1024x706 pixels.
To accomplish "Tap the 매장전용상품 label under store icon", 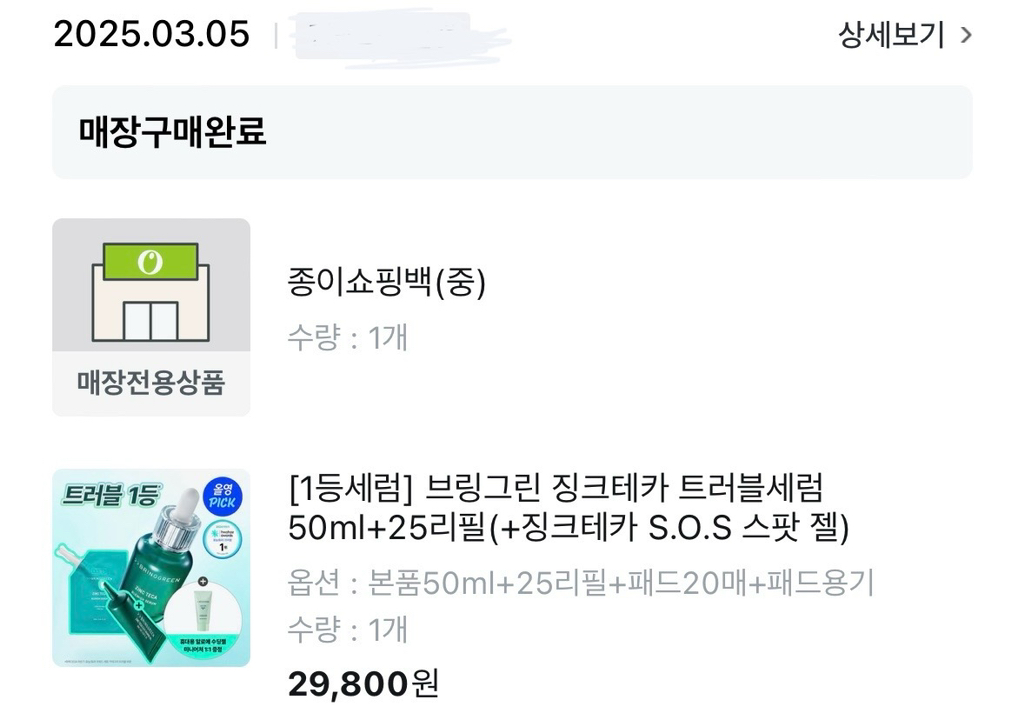I will (151, 382).
